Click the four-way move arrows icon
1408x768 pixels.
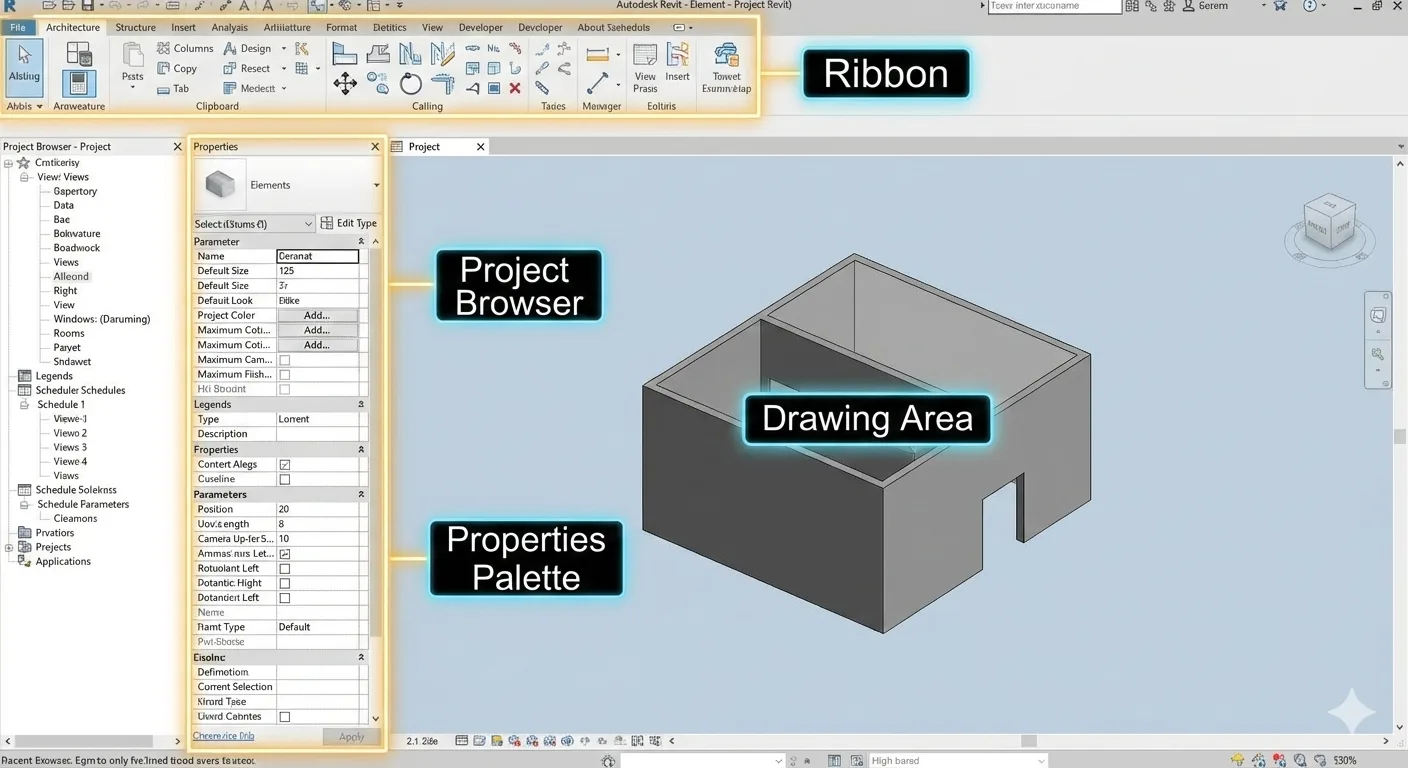tap(345, 84)
